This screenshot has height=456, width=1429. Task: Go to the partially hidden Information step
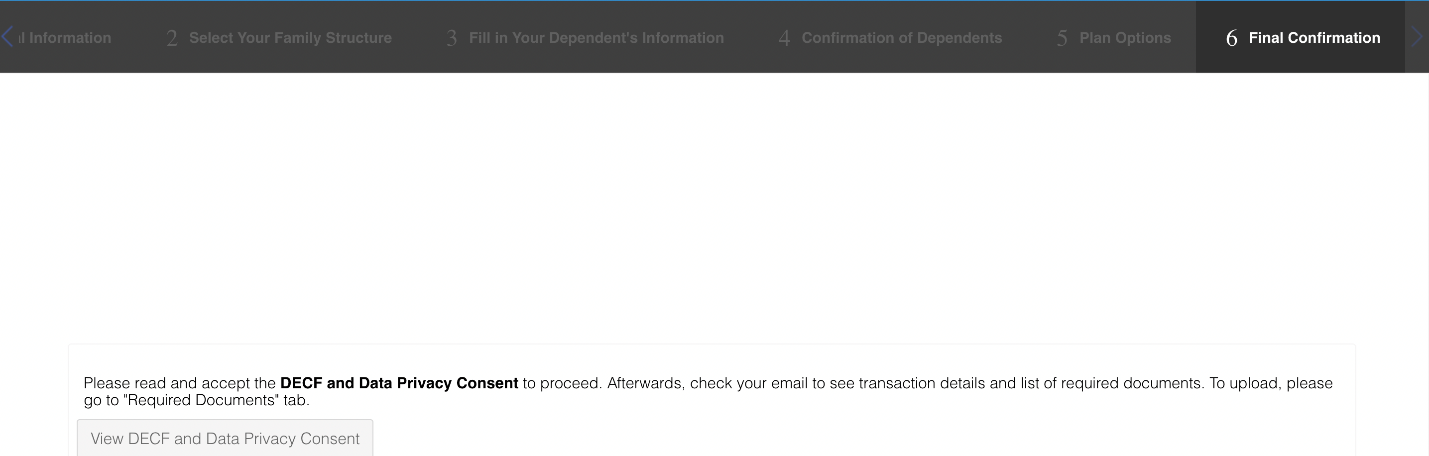click(68, 38)
